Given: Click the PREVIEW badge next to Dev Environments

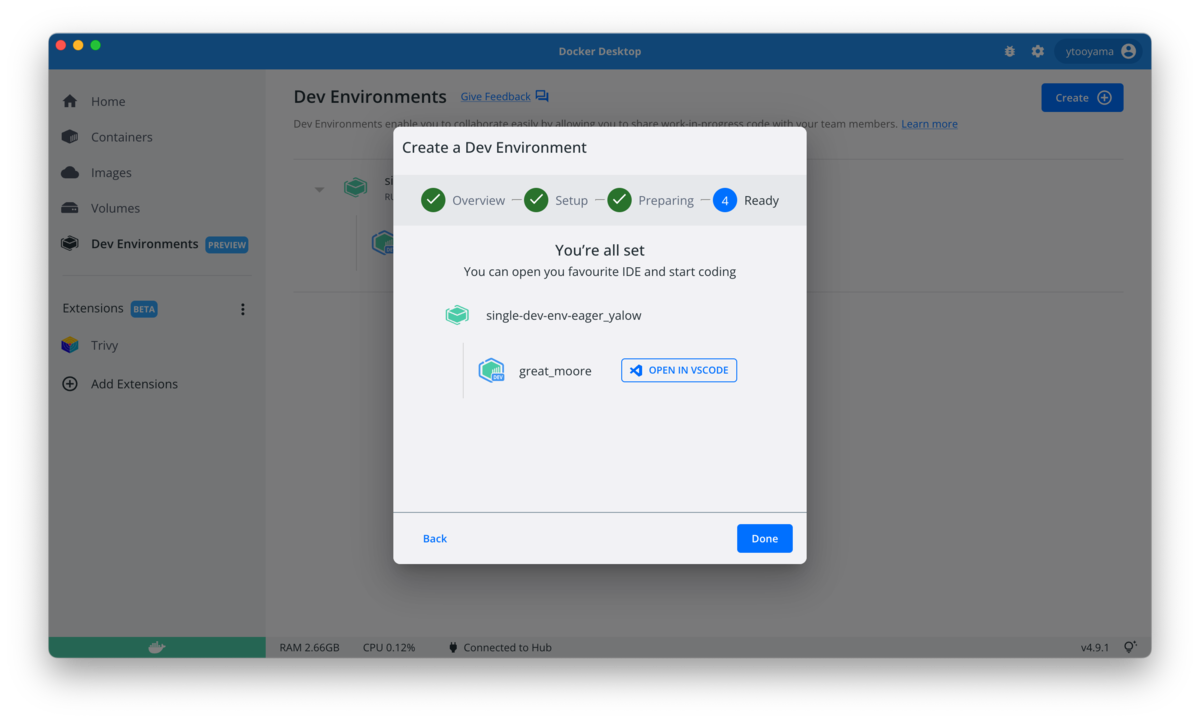Looking at the screenshot, I should (227, 245).
